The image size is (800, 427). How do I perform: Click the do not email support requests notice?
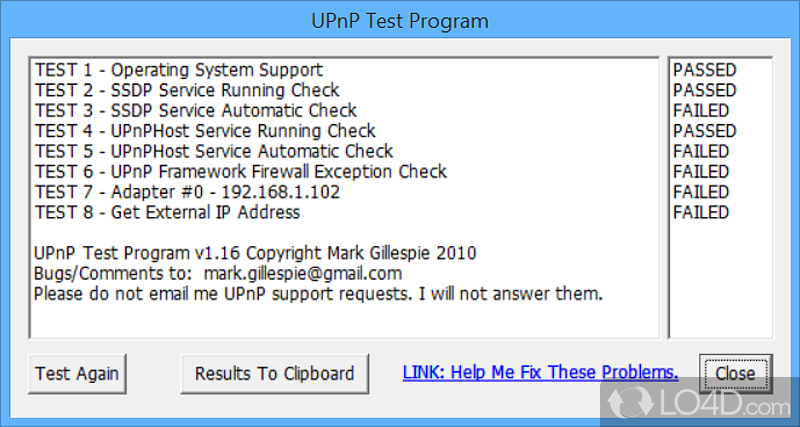[318, 294]
